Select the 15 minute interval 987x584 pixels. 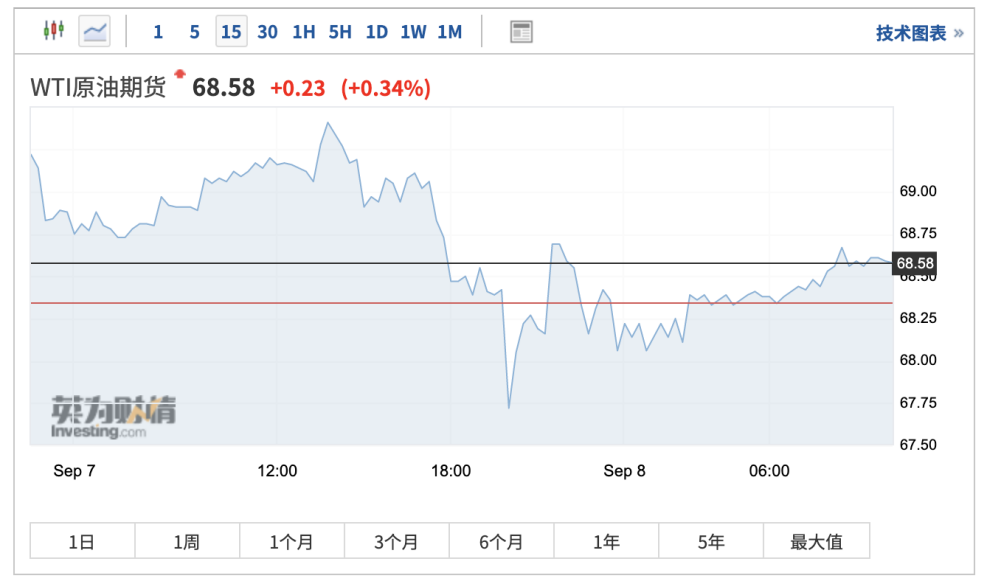(x=231, y=32)
